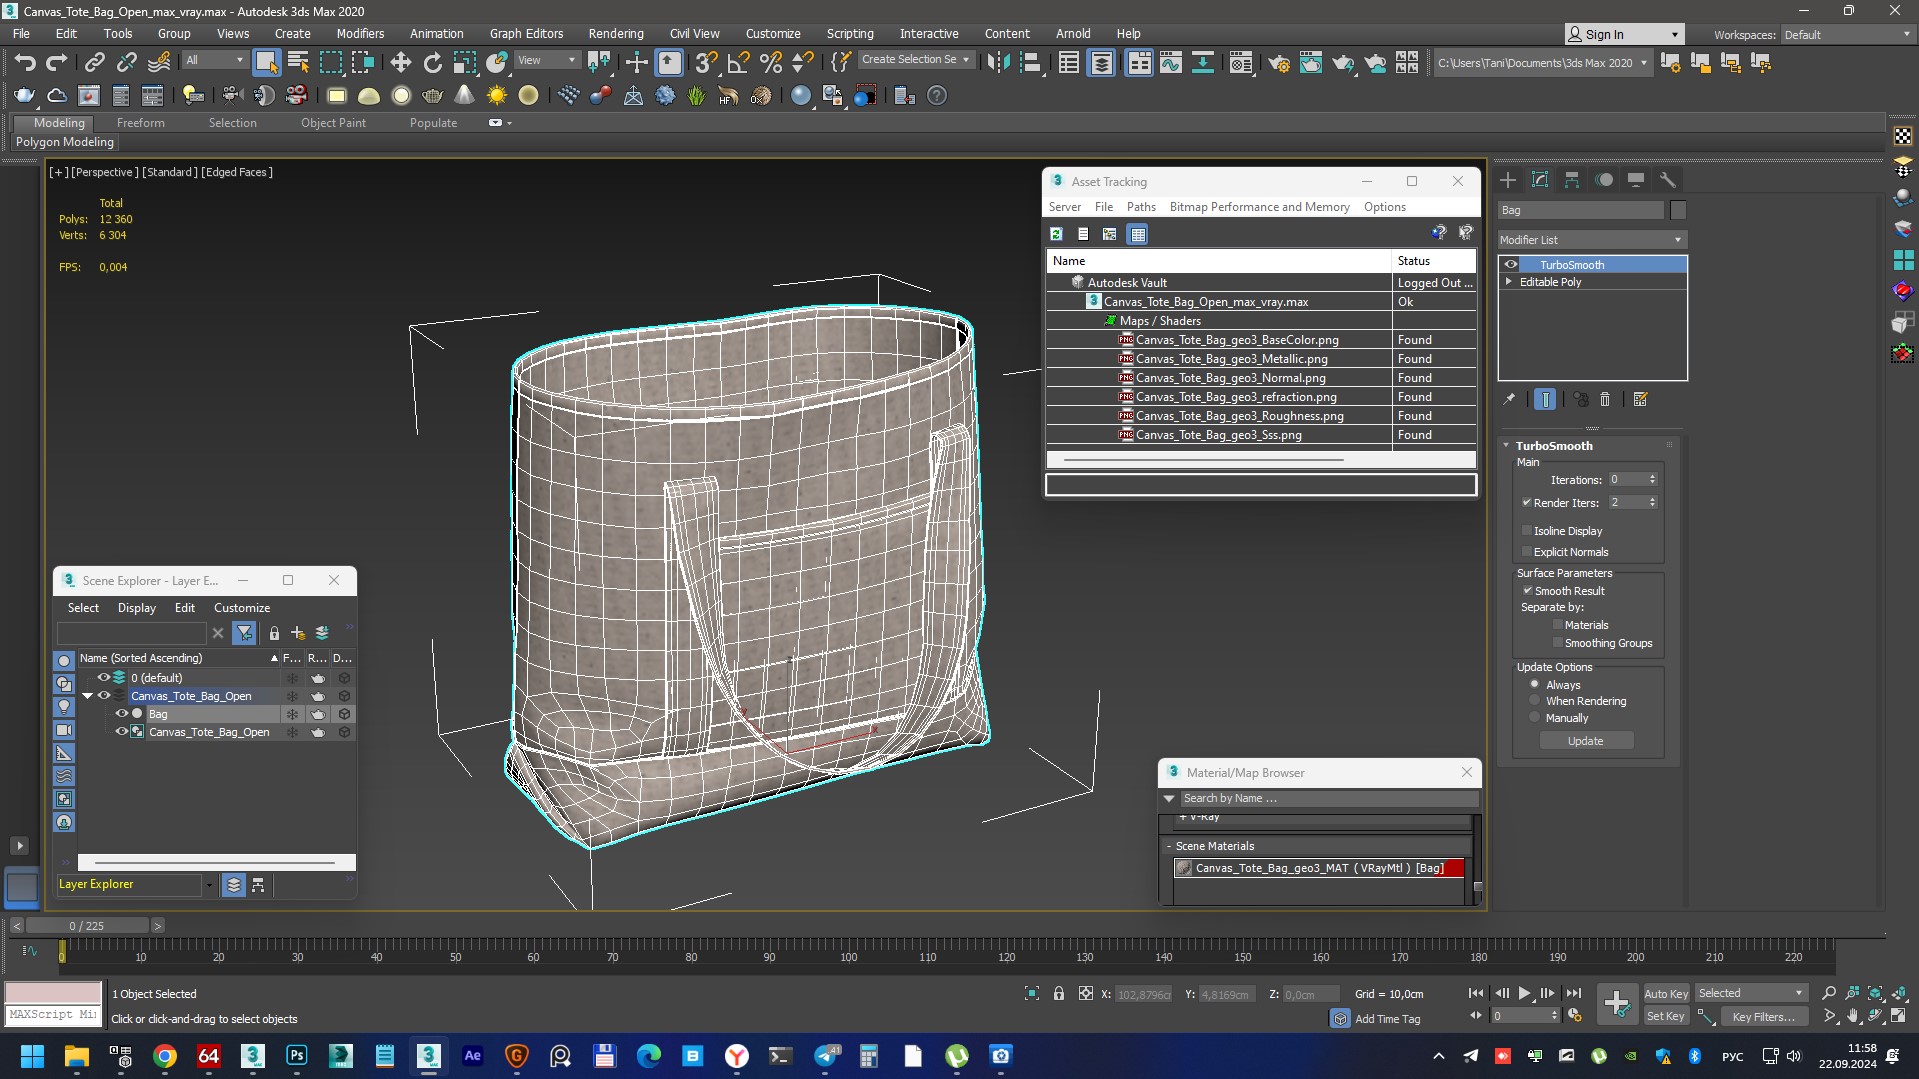
Task: Open the Utilities wrench panel tab
Action: [x=1667, y=180]
